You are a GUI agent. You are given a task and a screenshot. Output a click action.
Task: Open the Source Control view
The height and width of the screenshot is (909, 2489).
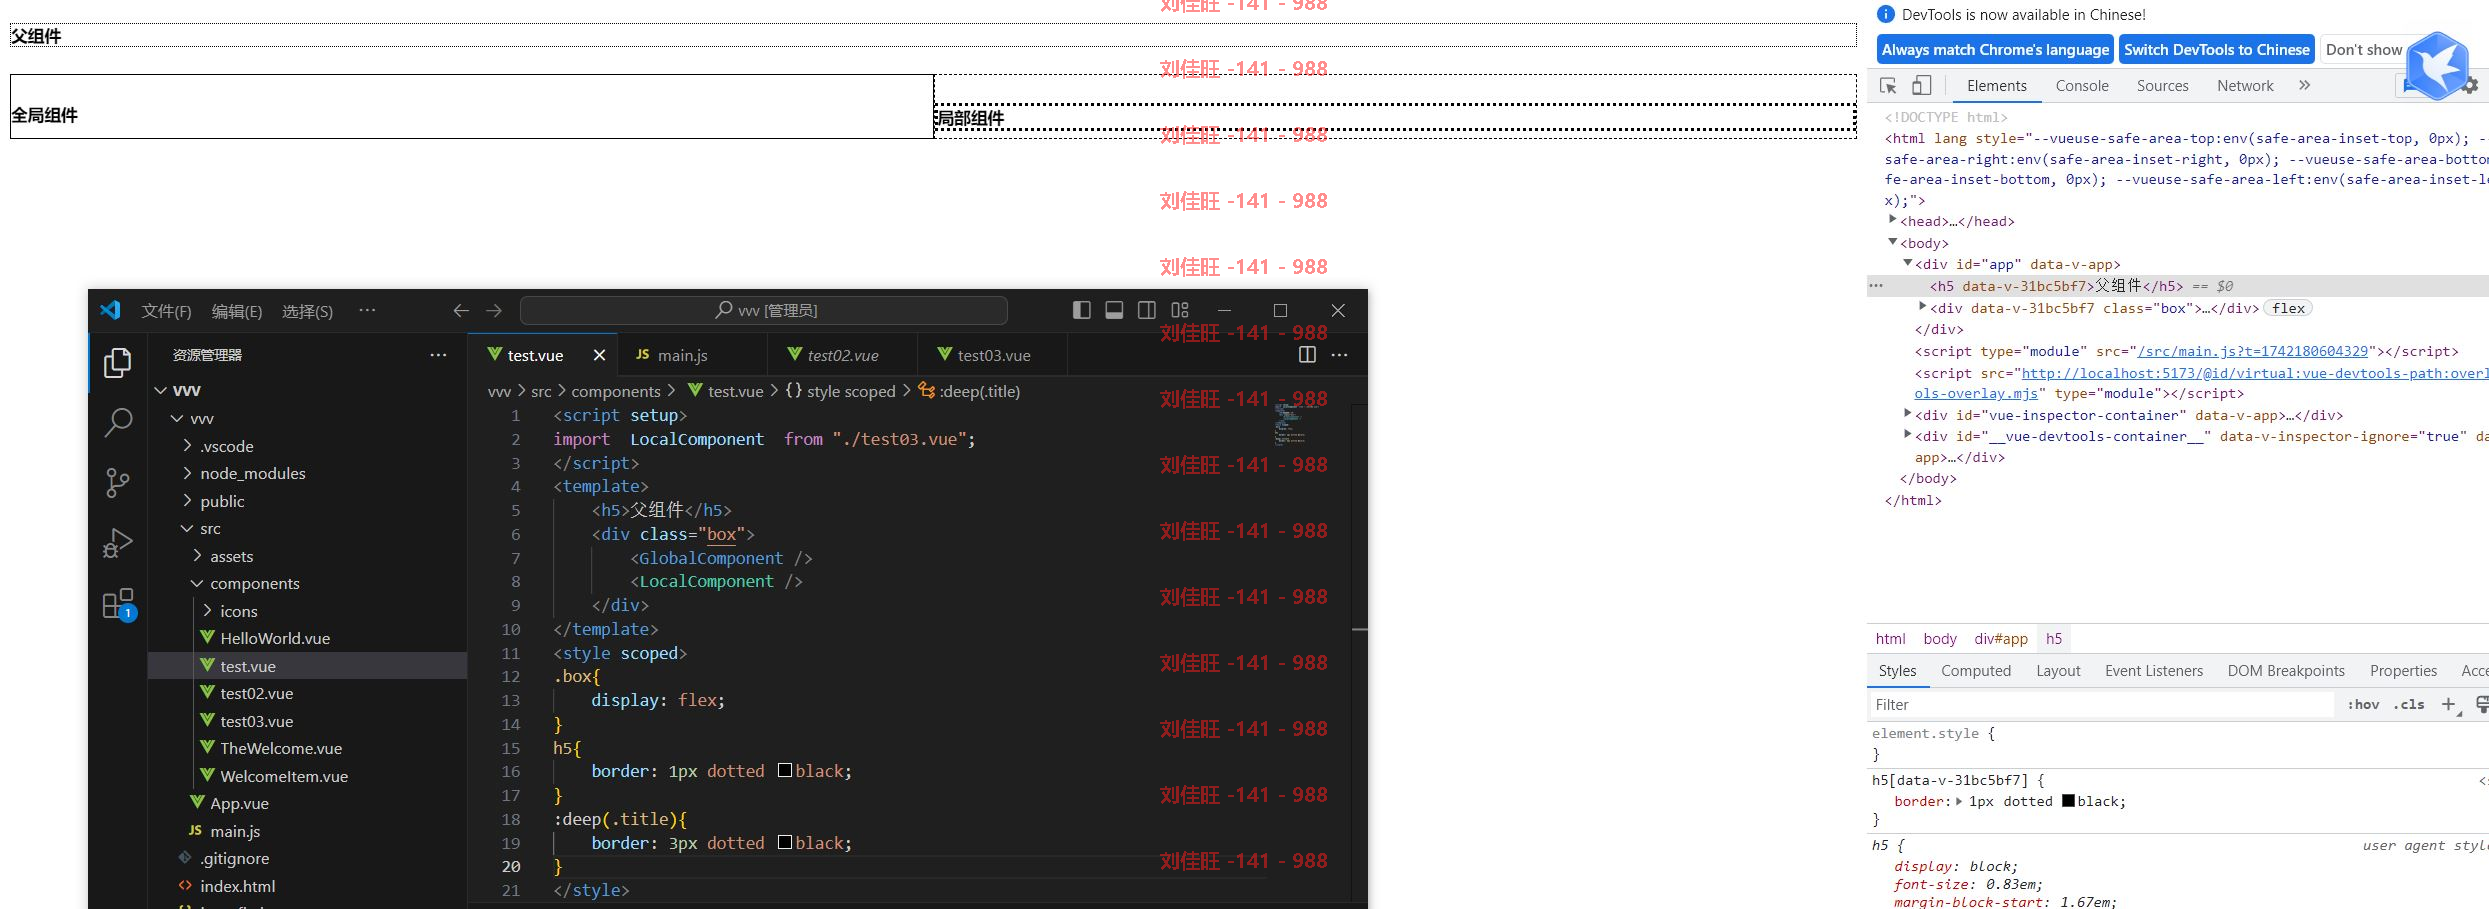point(118,483)
